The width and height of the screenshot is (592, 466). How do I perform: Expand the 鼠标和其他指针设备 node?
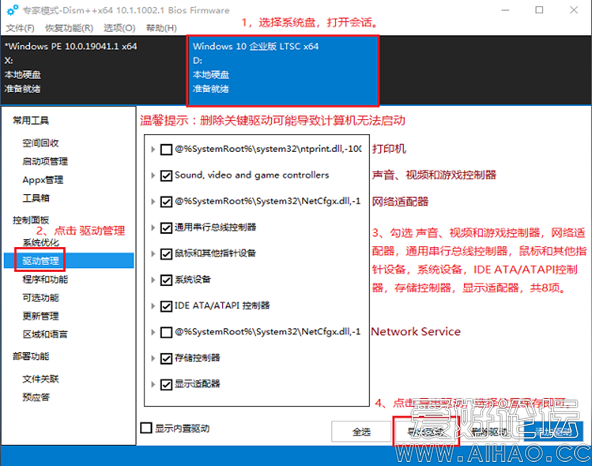pos(153,254)
